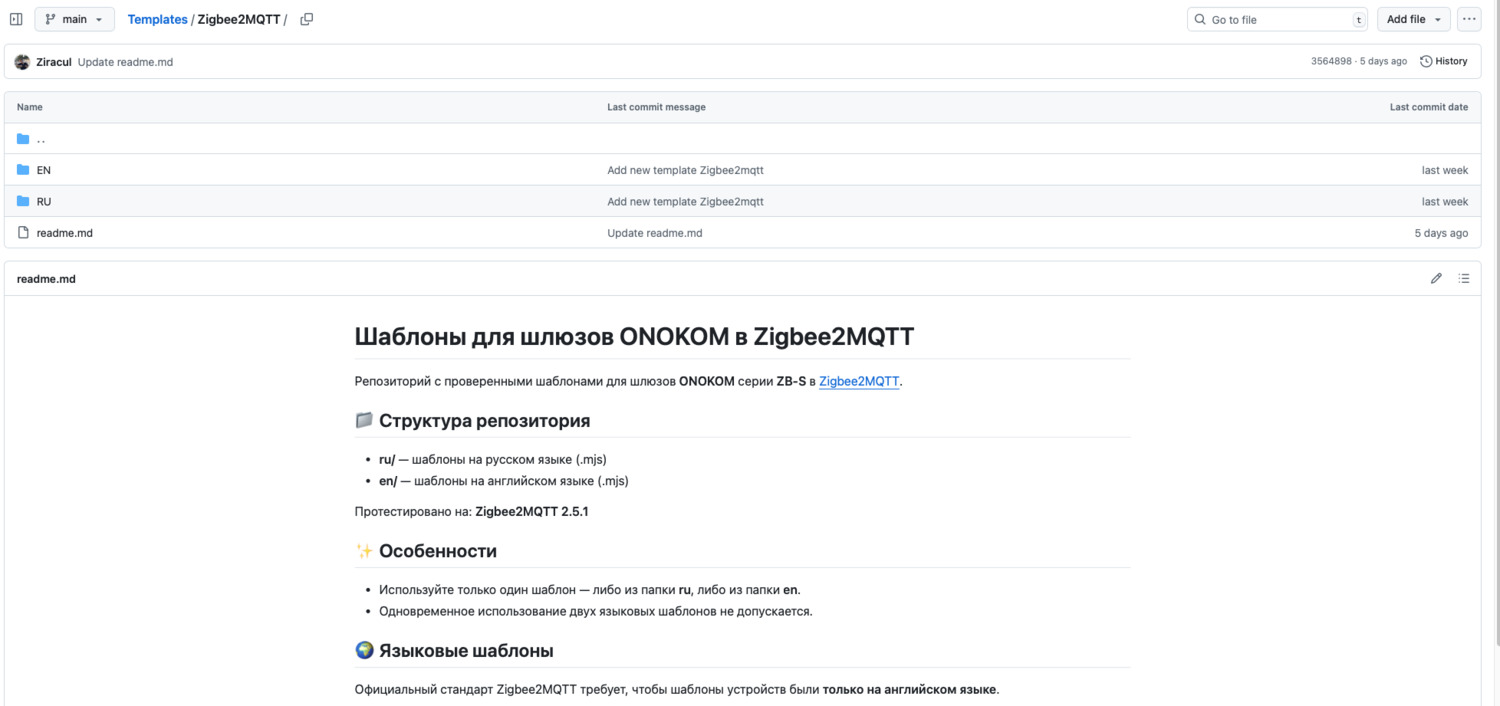Go to parent directory folder icon
Viewport: 1500px width, 706px height.
coord(23,139)
